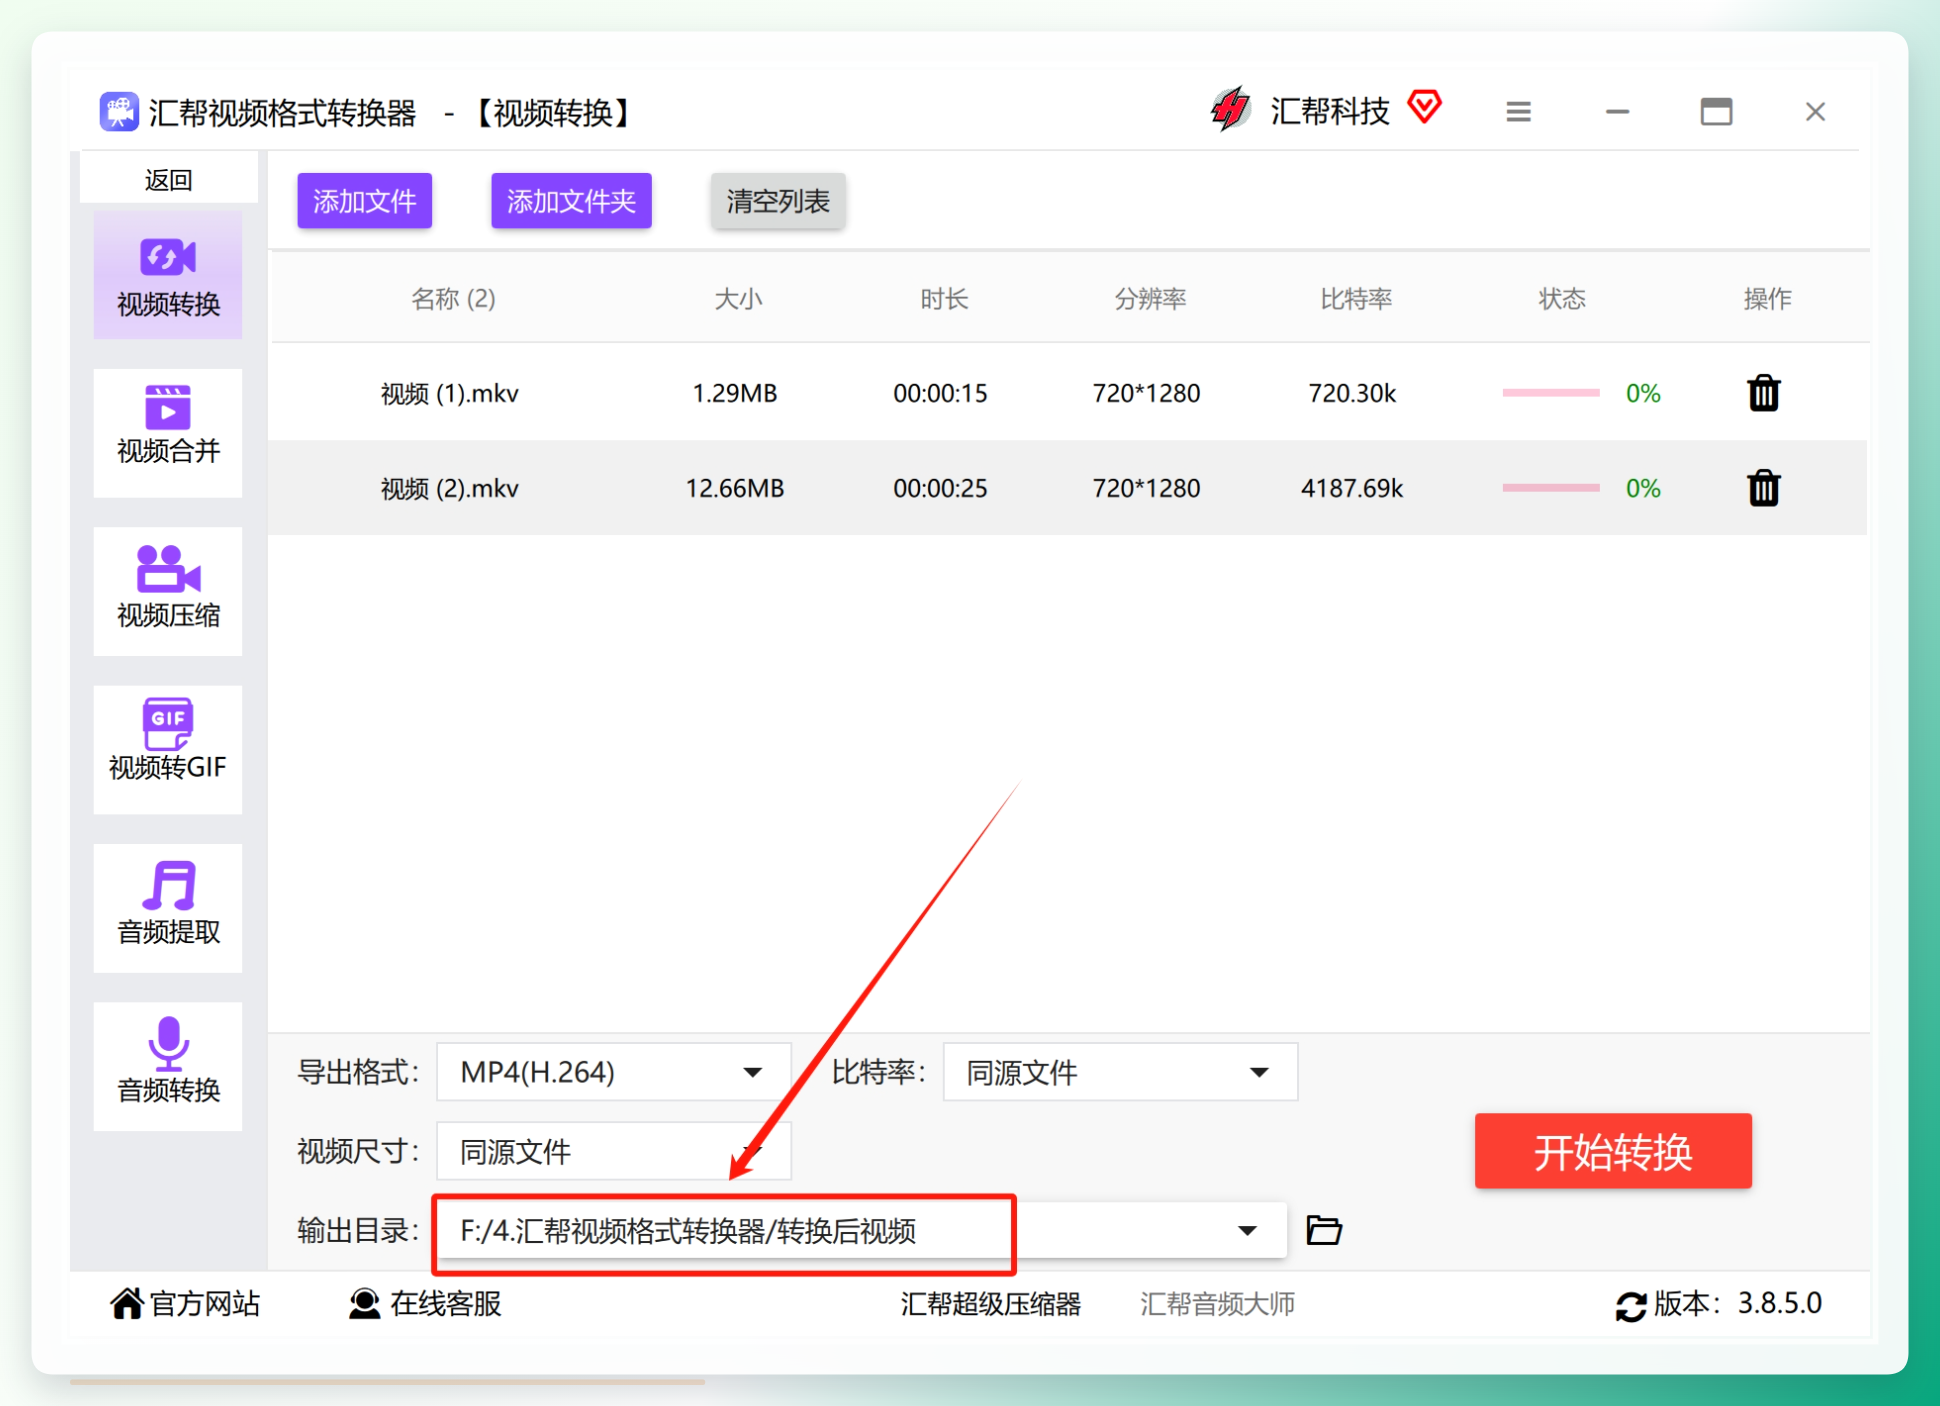
Task: Click version number 3.8.5.0
Action: [1779, 1303]
